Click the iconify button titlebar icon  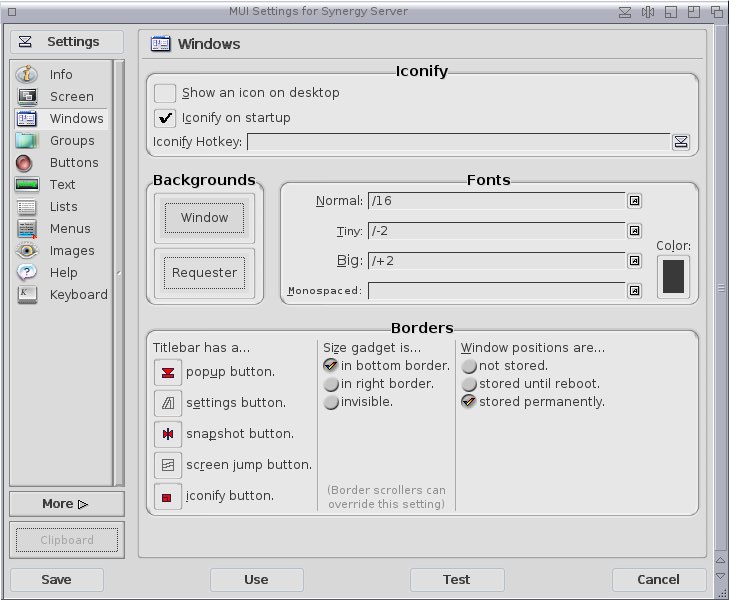(x=167, y=497)
